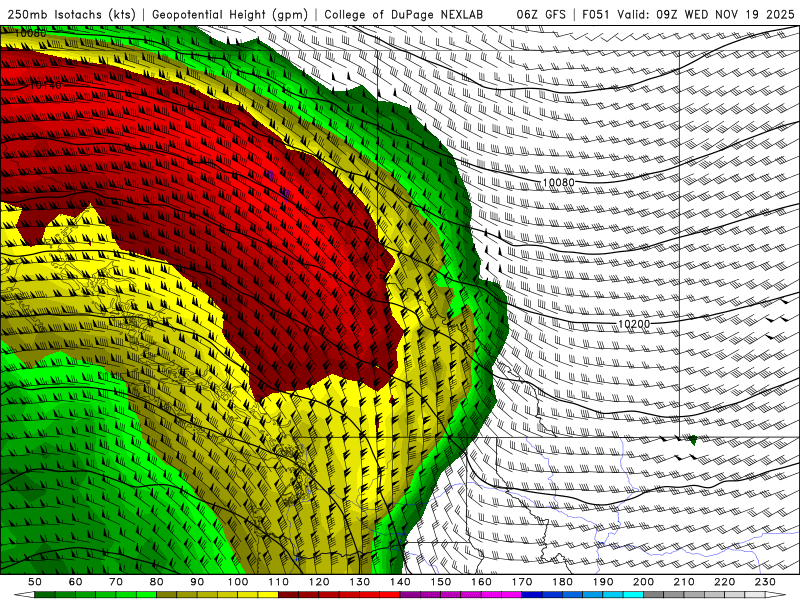Click the isolated small green isotach spot
This screenshot has height=600, width=800.
pyautogui.click(x=692, y=439)
